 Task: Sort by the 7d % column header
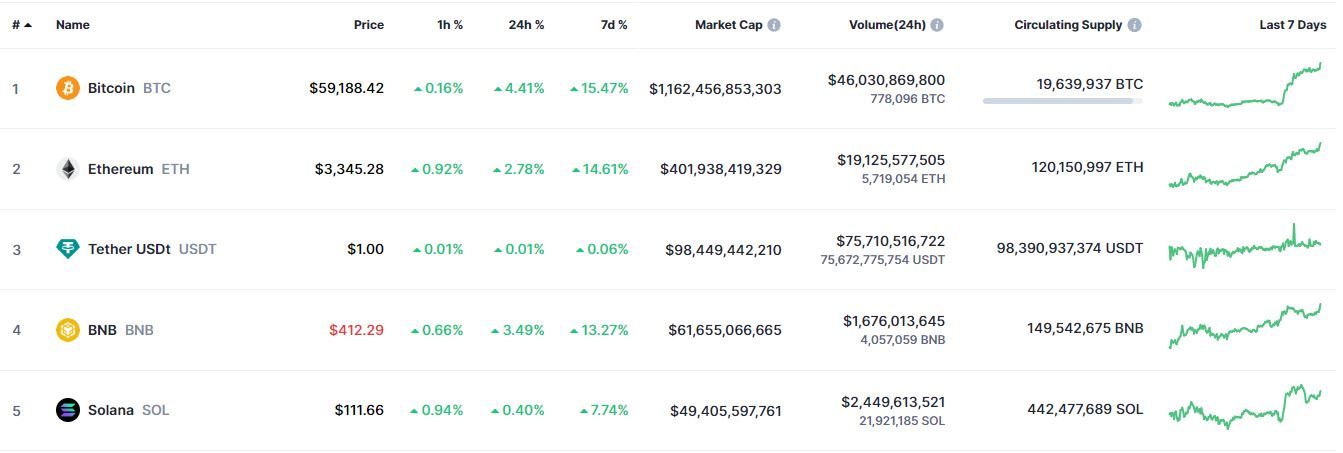click(614, 25)
